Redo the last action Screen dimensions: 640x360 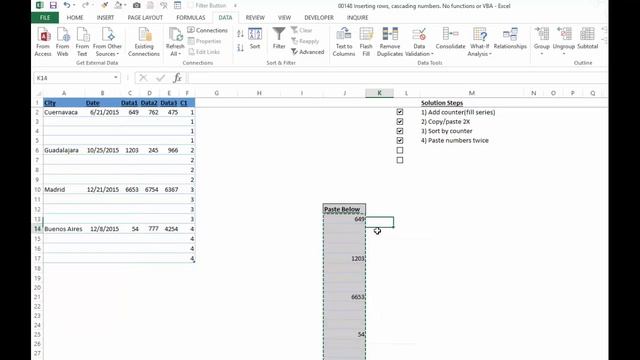click(x=85, y=5)
